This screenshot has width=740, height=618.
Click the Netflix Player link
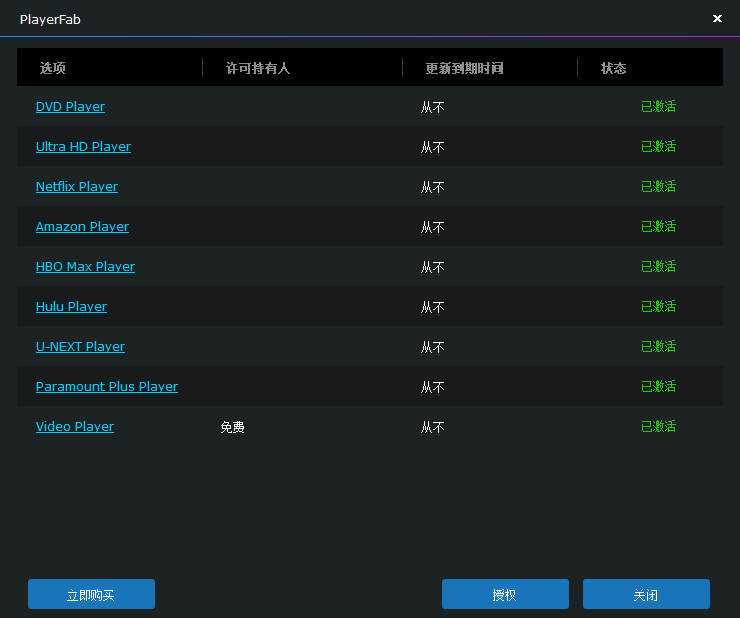[x=77, y=187]
